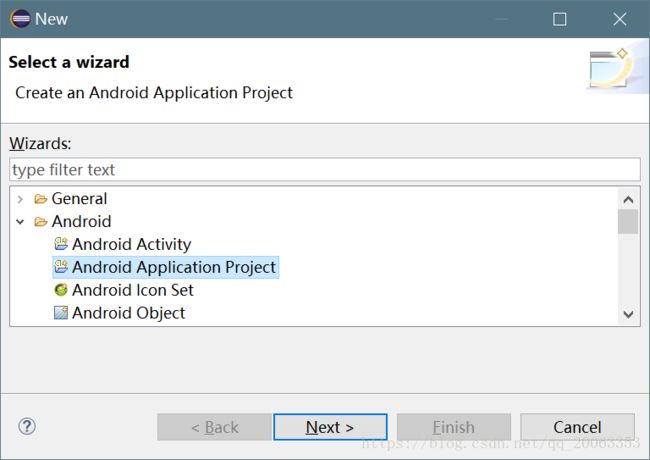The height and width of the screenshot is (460, 650).
Task: Choose the Android Object wizard entry
Action: [129, 313]
